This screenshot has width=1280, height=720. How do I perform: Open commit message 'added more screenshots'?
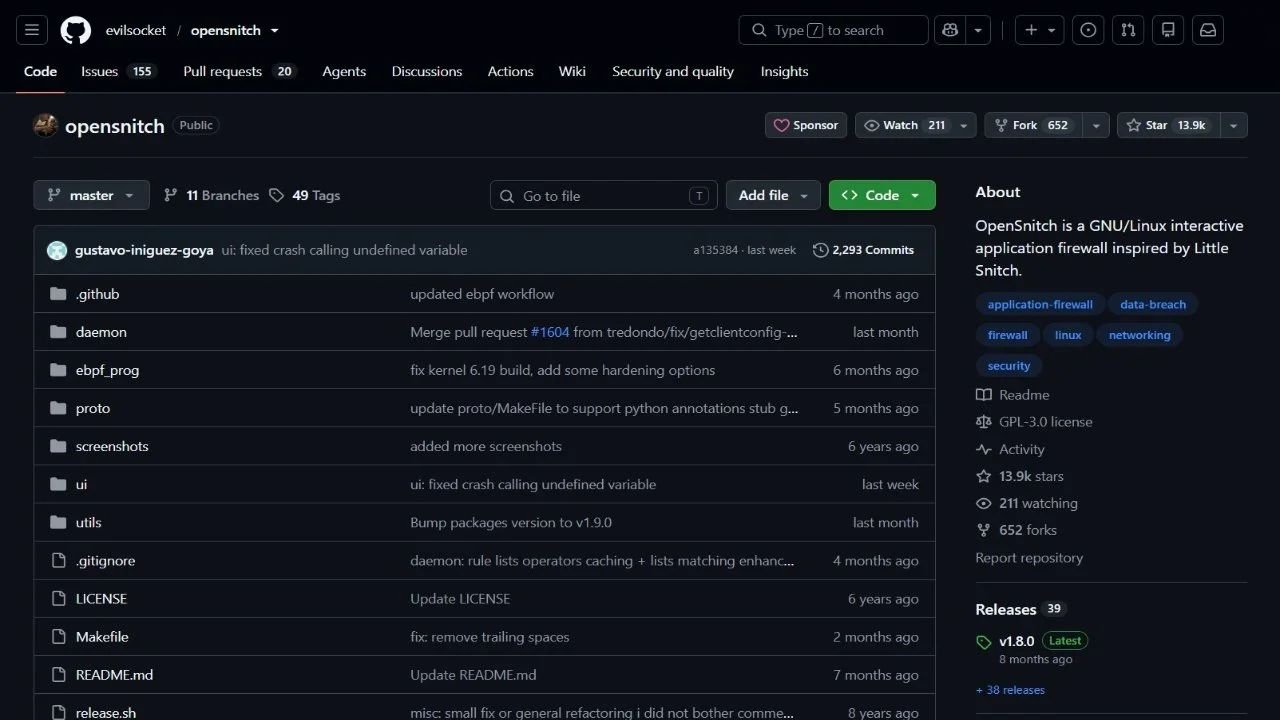coord(486,446)
